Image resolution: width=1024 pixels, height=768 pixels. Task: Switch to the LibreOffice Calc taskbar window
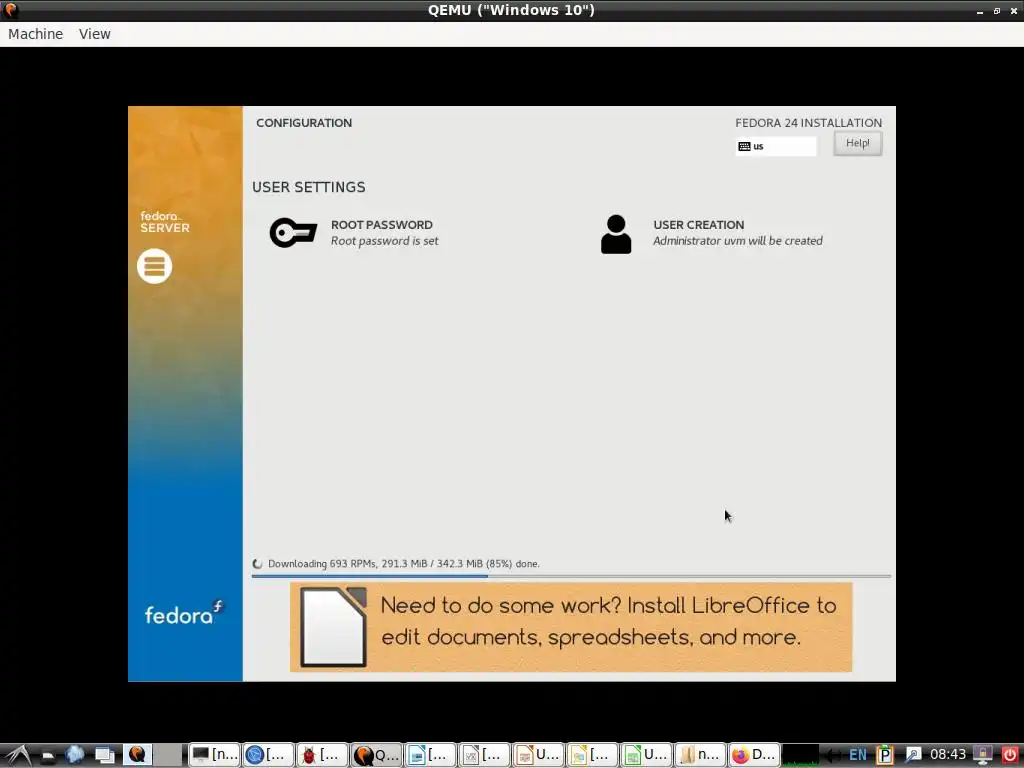(647, 755)
